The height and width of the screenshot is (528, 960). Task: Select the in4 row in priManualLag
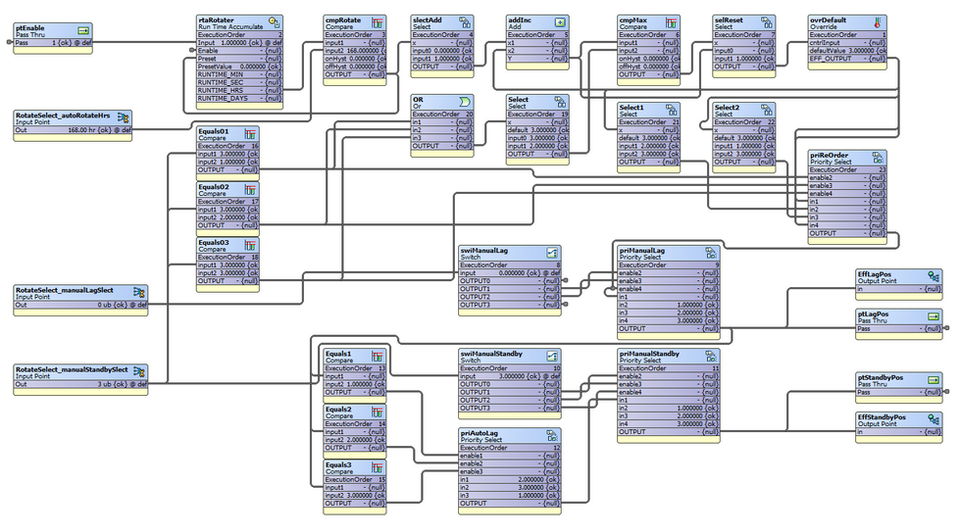pos(669,320)
